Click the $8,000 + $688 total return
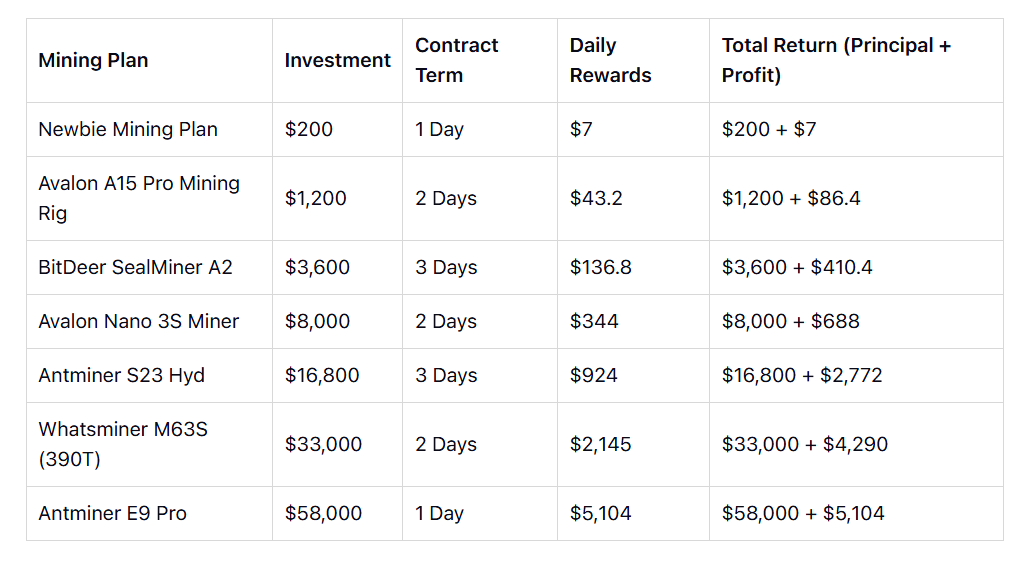 pos(790,322)
